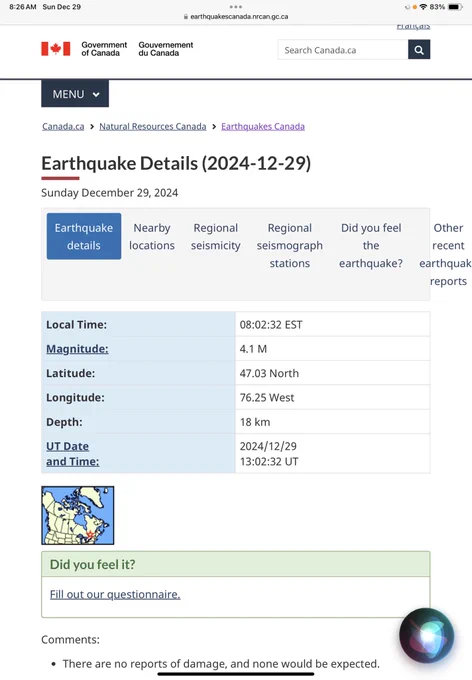Tap the earthquakescanada.nrcan.gc.ca address bar
This screenshot has width=472, height=680.
[239, 16]
